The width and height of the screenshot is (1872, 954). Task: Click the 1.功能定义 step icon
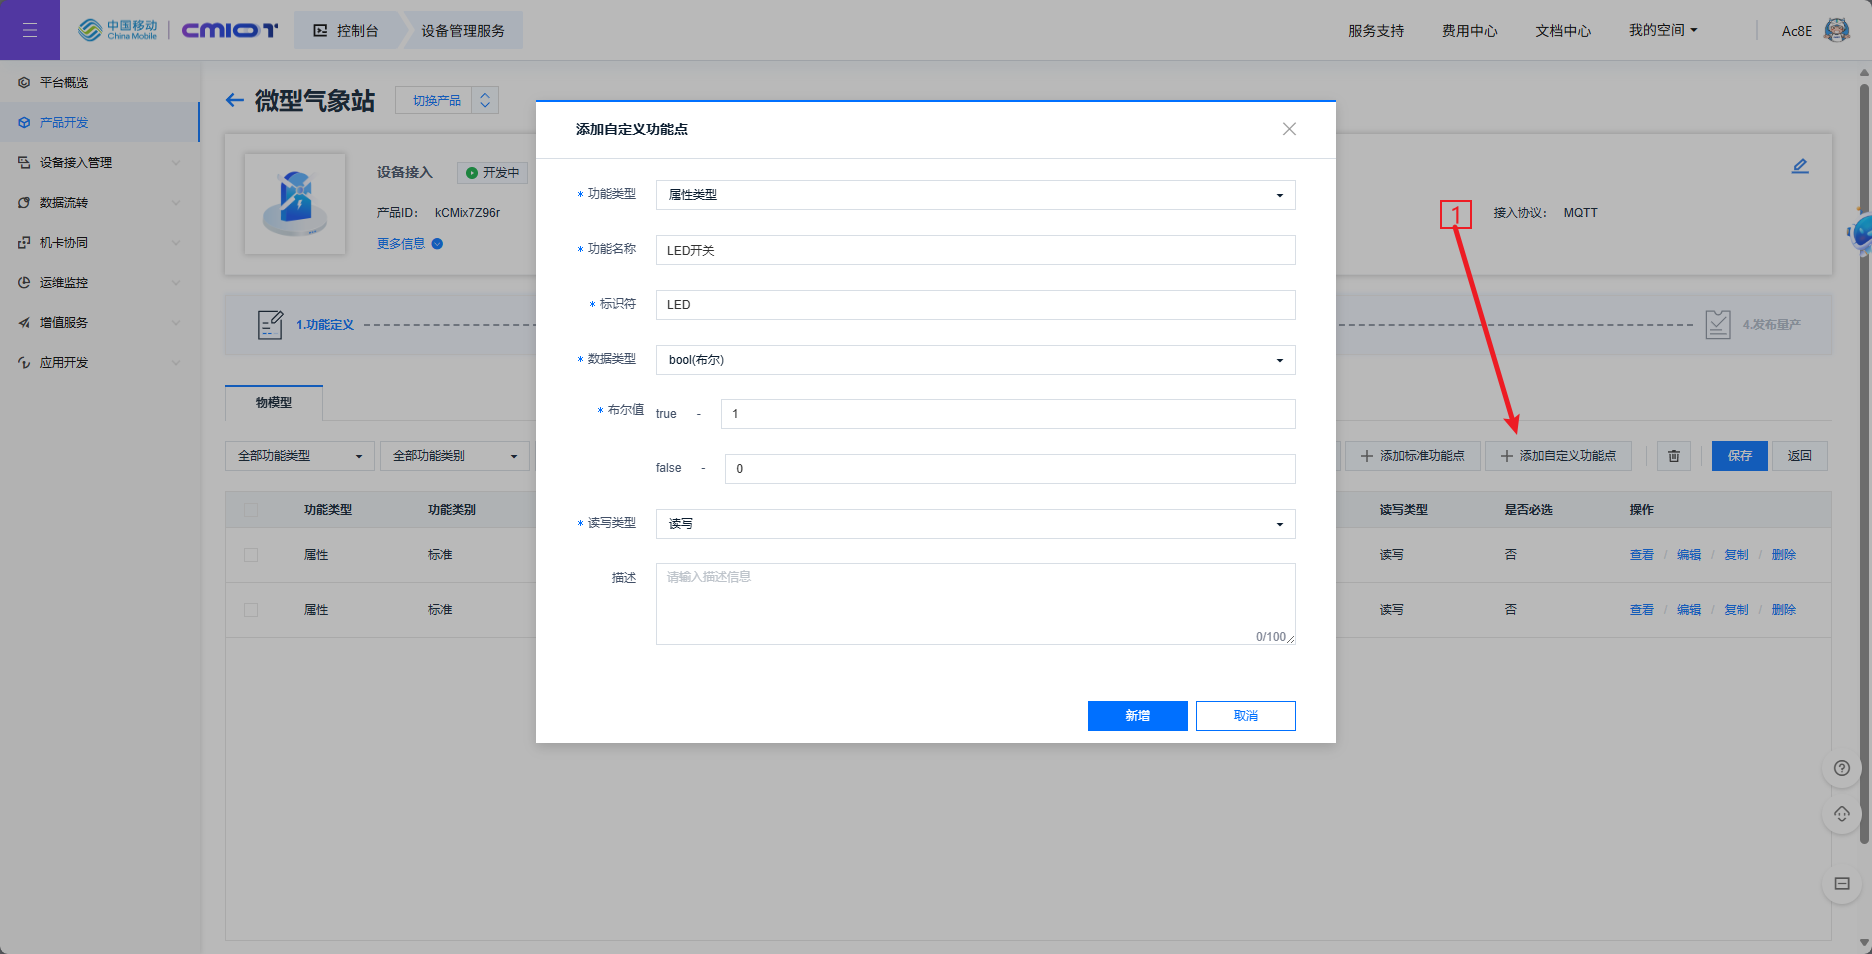click(x=270, y=325)
